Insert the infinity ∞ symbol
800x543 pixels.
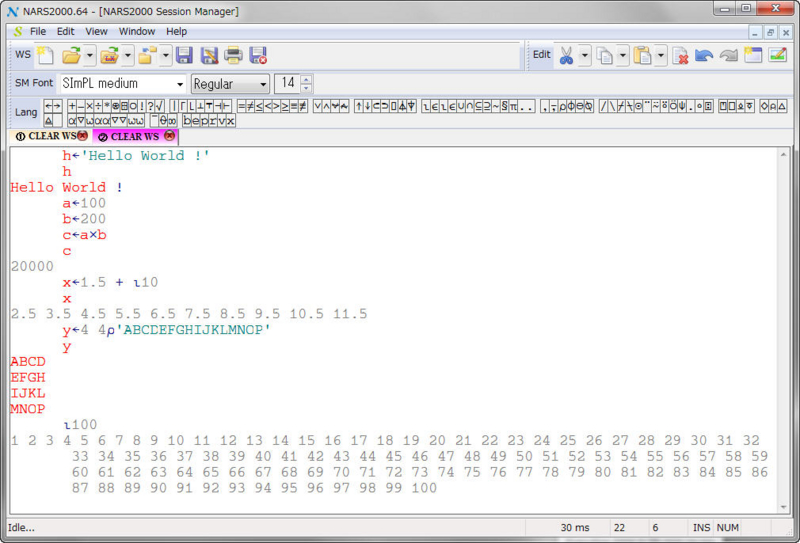coord(173,121)
